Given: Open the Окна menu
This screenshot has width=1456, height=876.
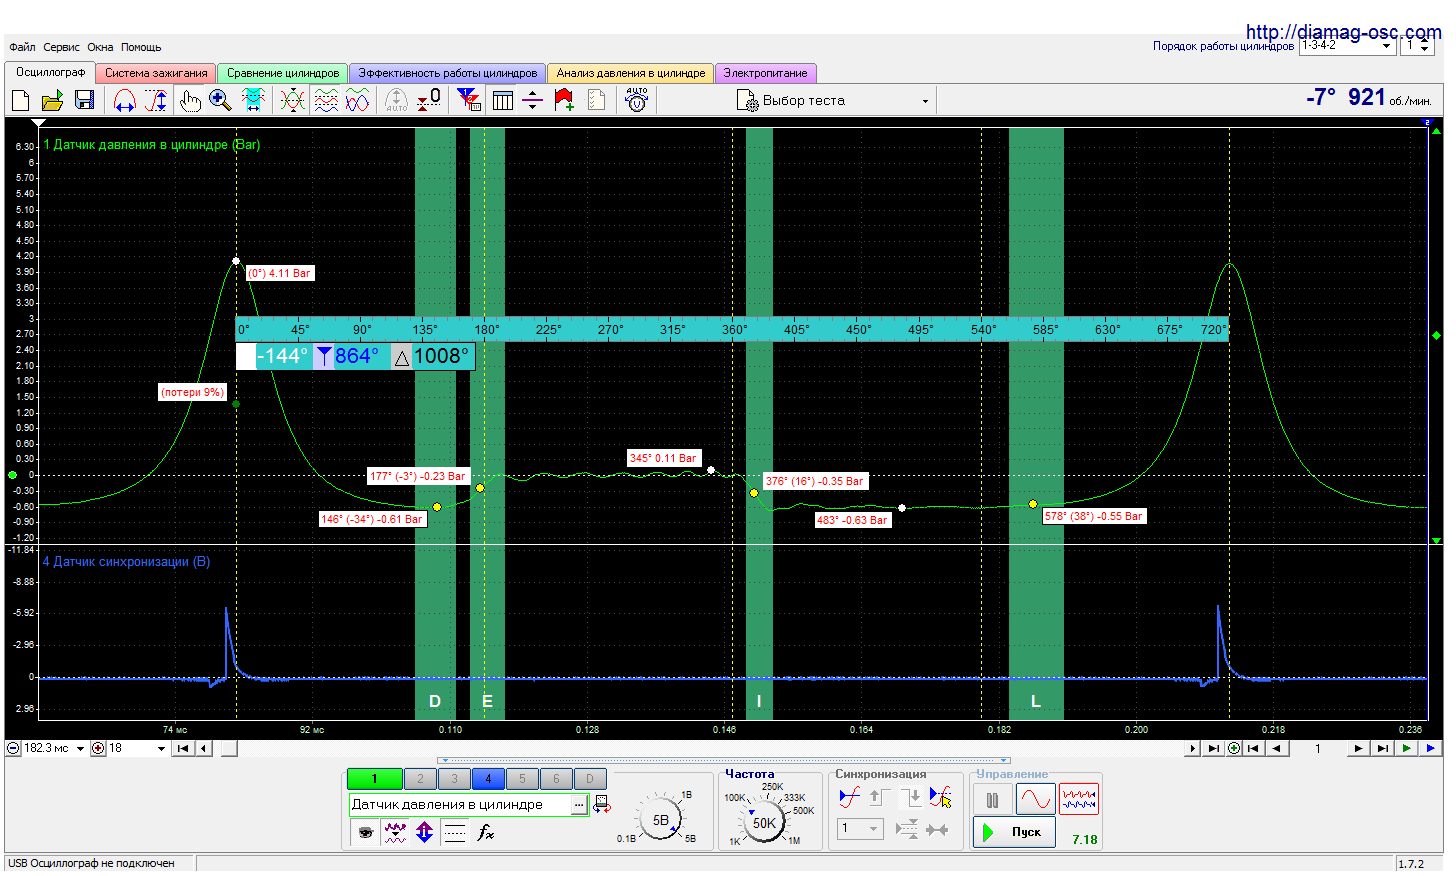Looking at the screenshot, I should coord(100,47).
